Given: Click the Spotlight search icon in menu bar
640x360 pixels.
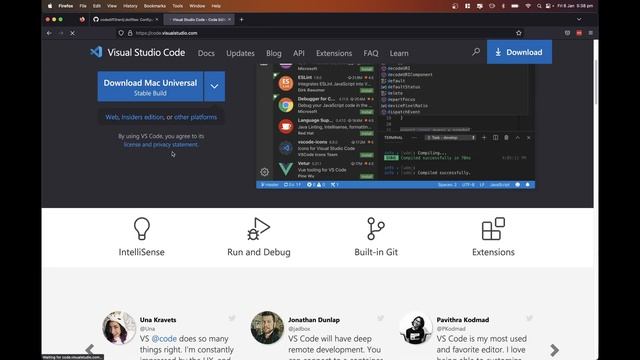Looking at the screenshot, I should [x=539, y=6].
